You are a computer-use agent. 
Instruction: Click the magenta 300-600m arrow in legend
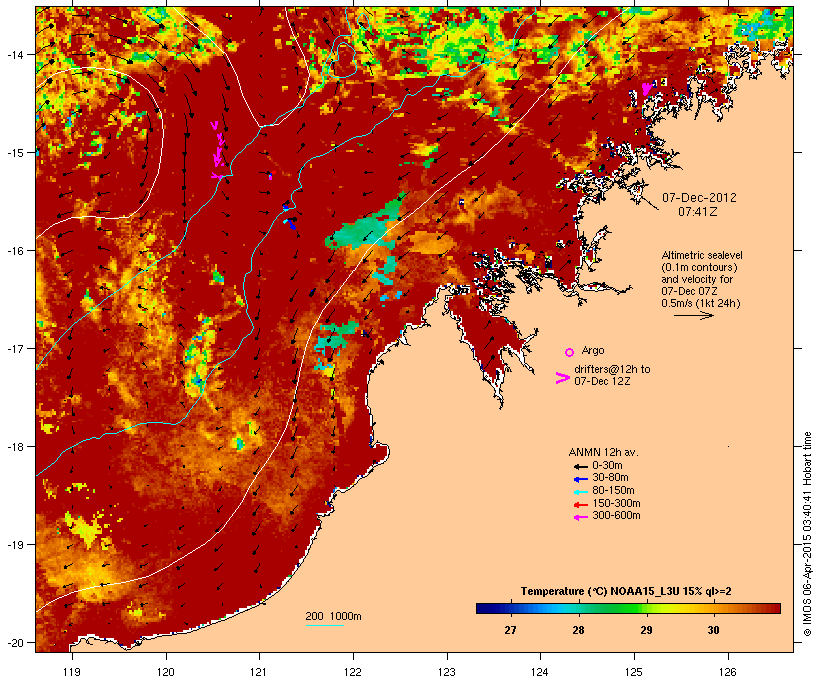[580, 517]
